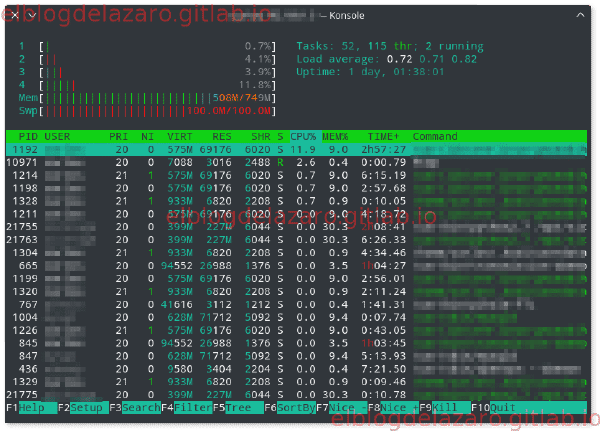Click the Swp usage meter bar
Image resolution: width=600 pixels, height=432 pixels.
point(147,111)
